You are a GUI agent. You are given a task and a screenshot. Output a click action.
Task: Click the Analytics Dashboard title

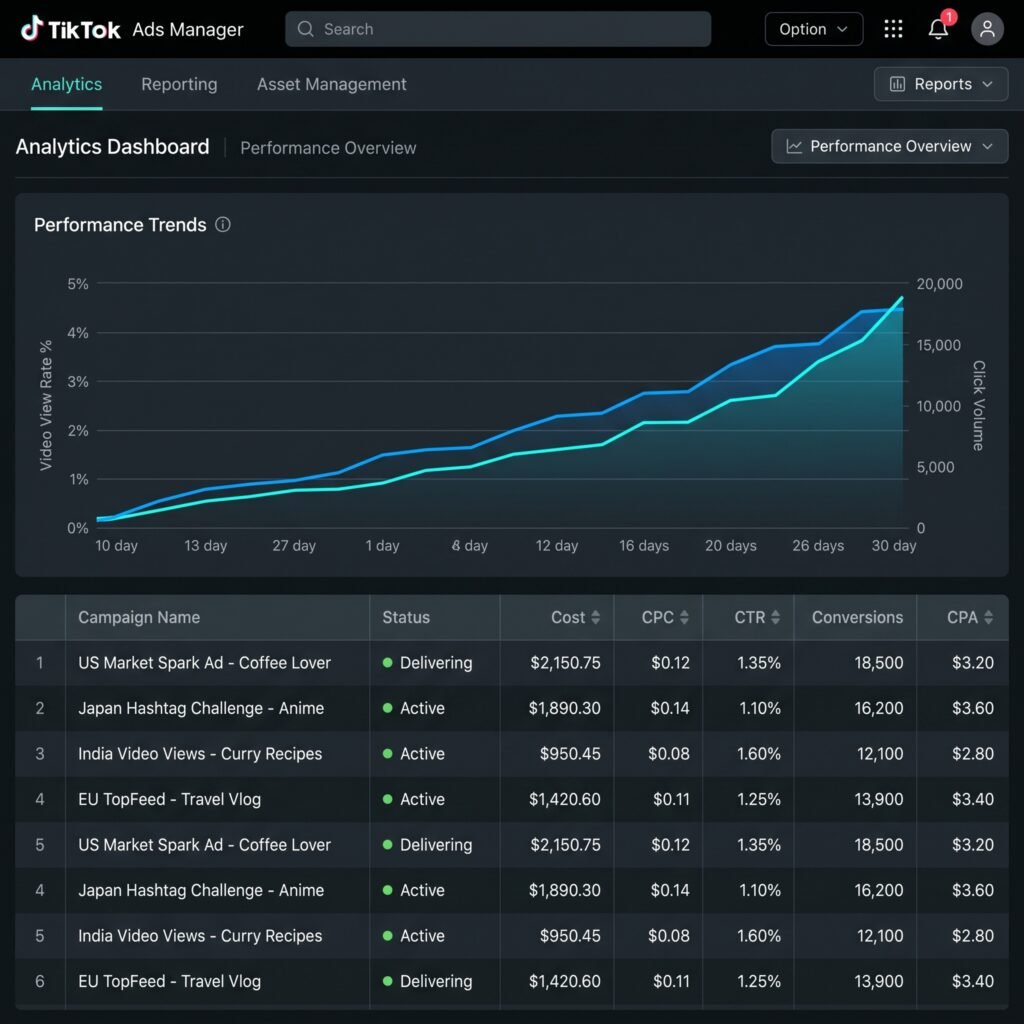[x=112, y=147]
